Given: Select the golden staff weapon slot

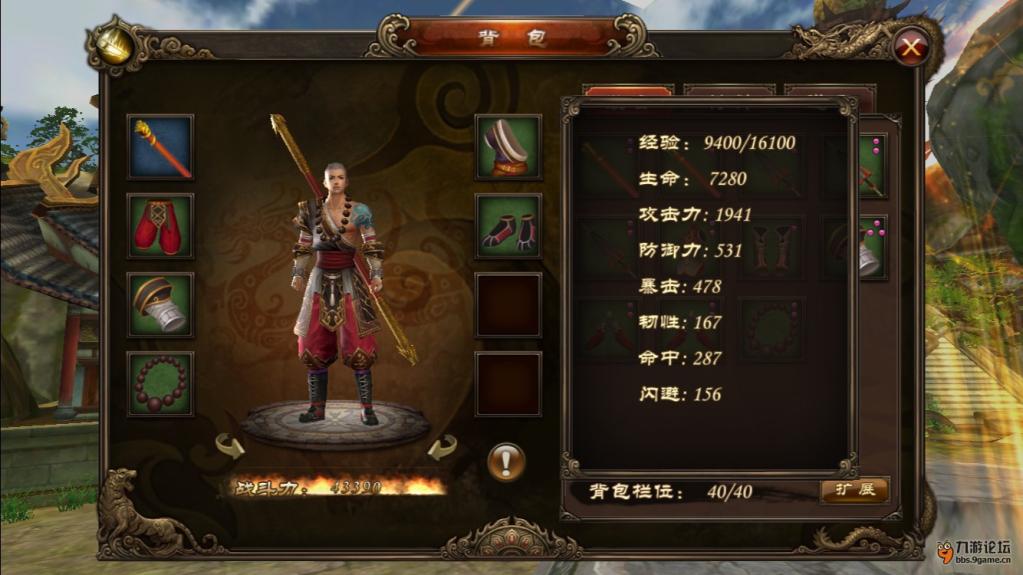Looking at the screenshot, I should click(x=160, y=147).
